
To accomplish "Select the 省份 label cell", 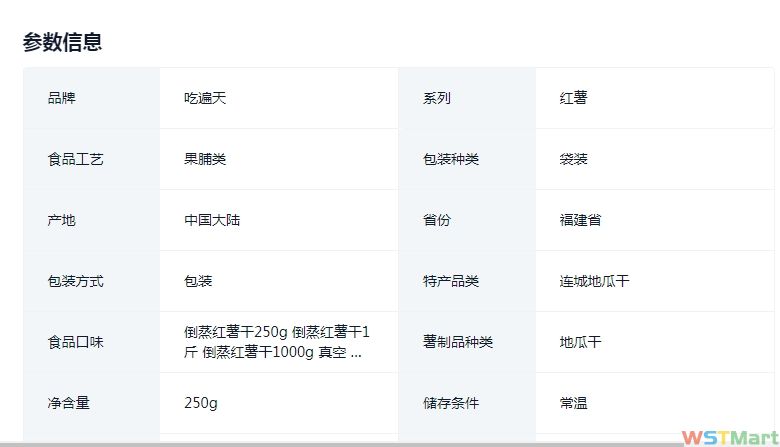I will 437,220.
